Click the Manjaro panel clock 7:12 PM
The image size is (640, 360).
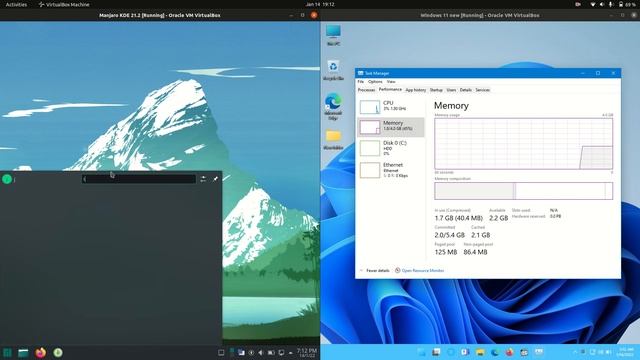(x=307, y=352)
